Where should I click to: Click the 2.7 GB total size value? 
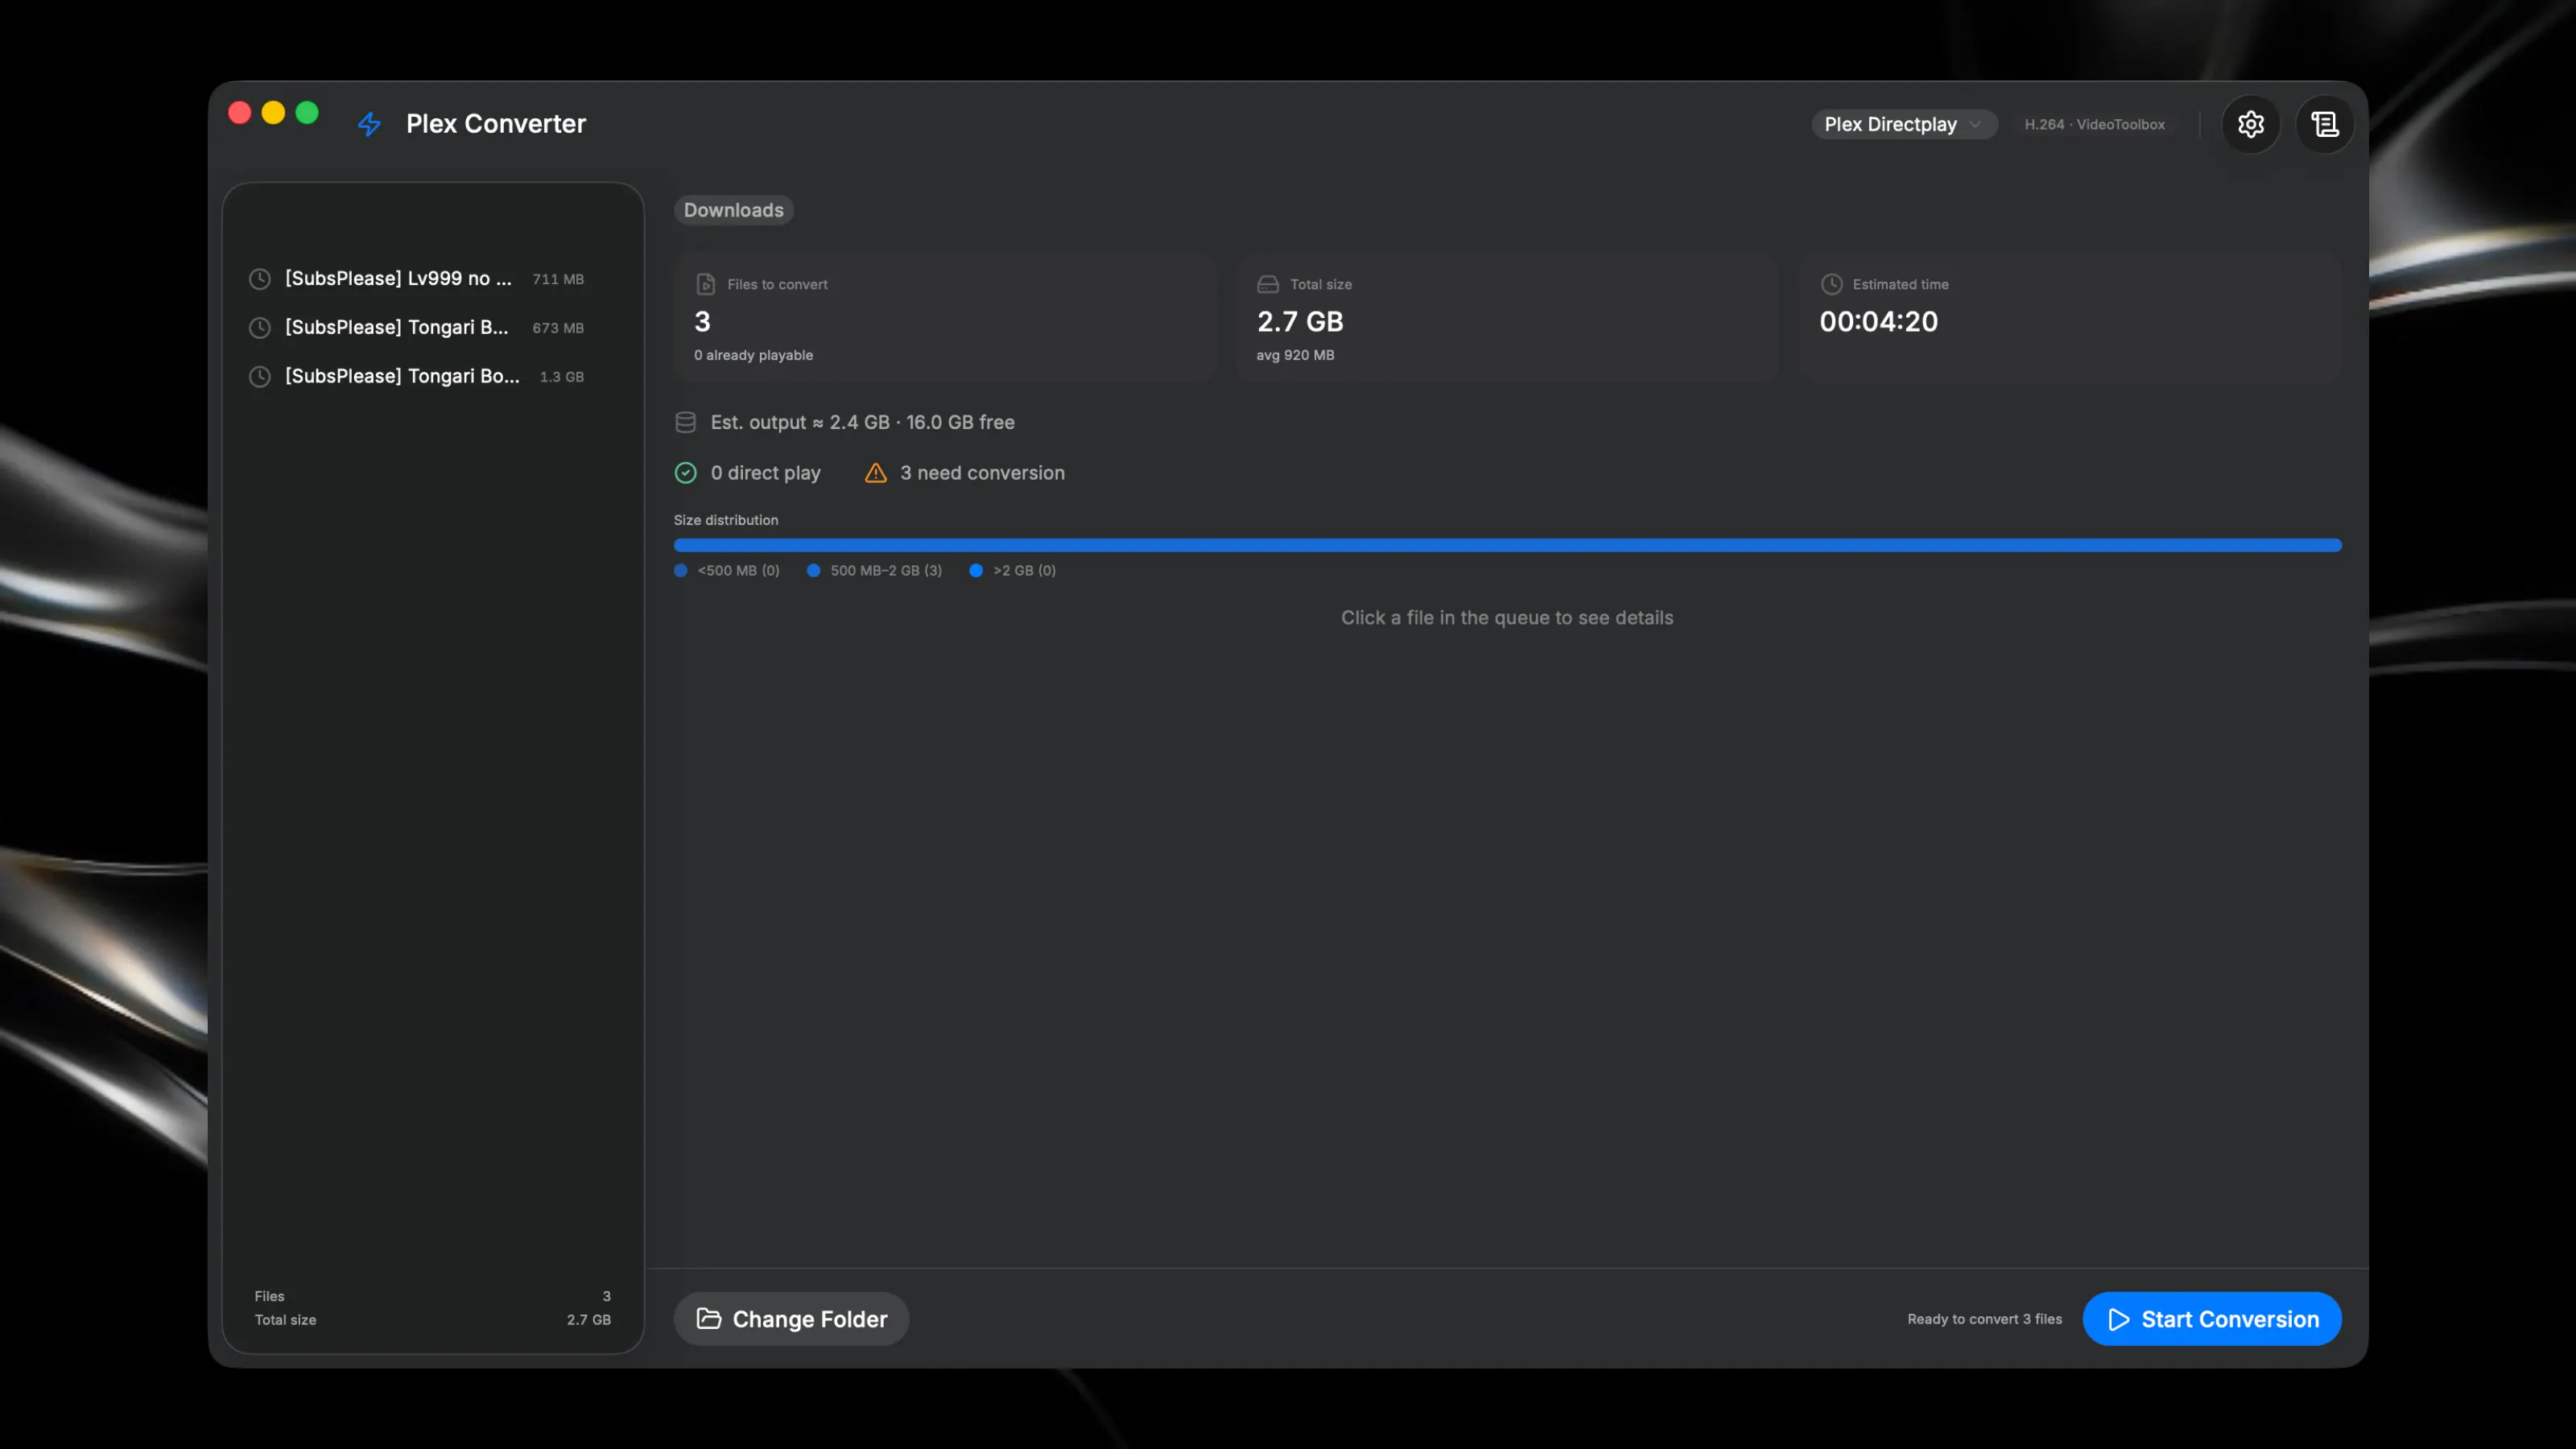[1299, 321]
